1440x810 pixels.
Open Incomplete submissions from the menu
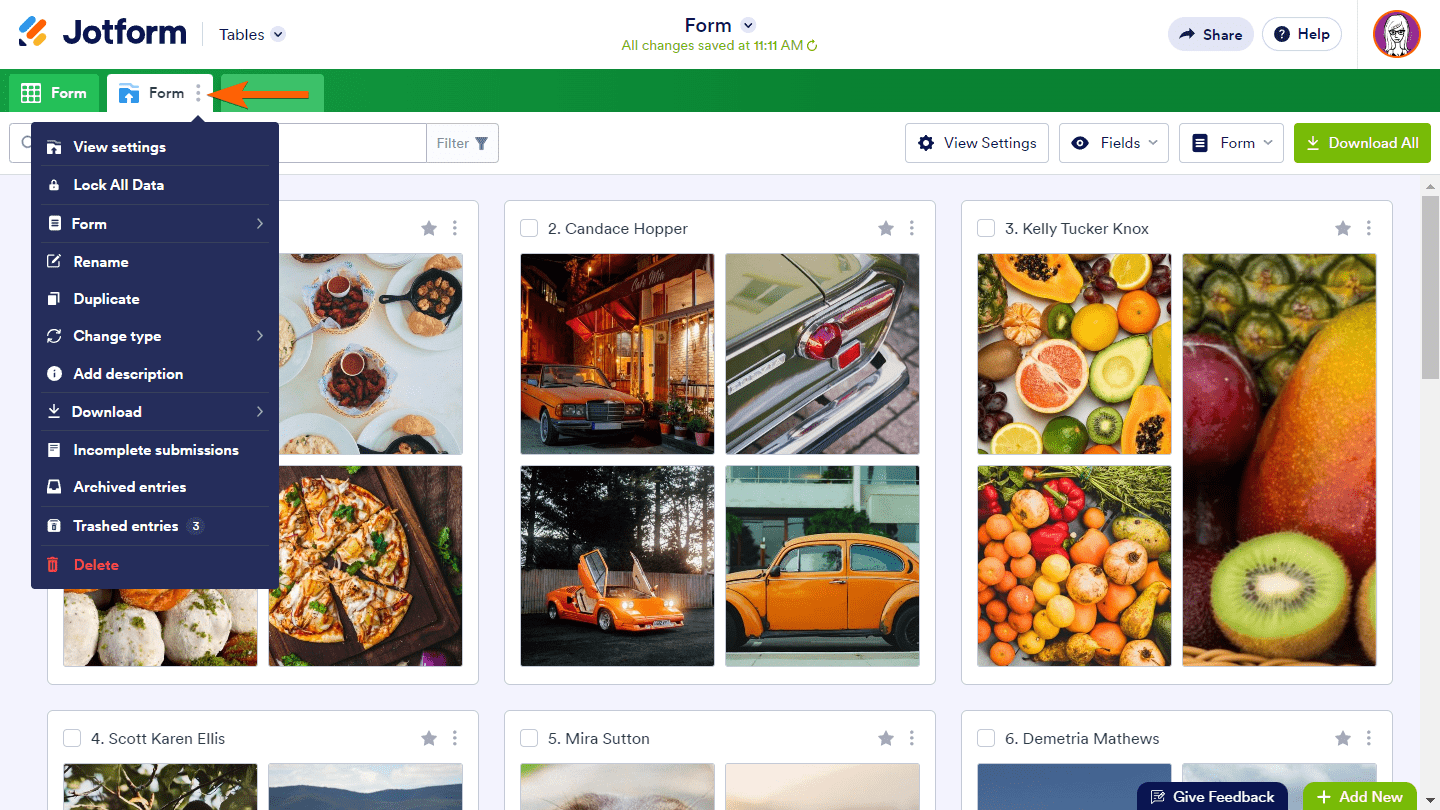pyautogui.click(x=155, y=450)
